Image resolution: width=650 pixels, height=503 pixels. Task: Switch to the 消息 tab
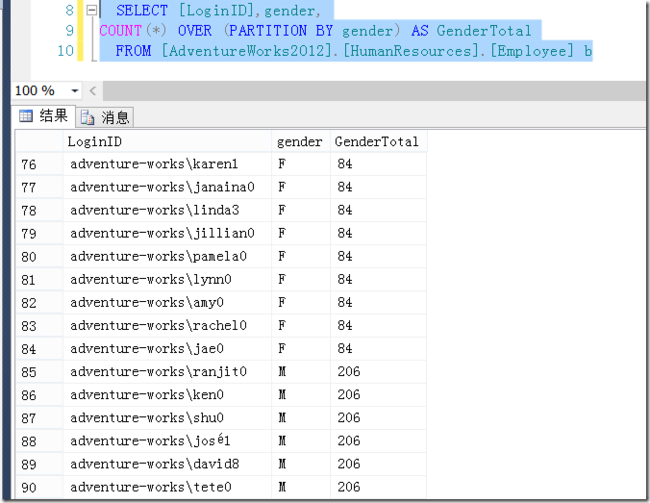point(105,117)
